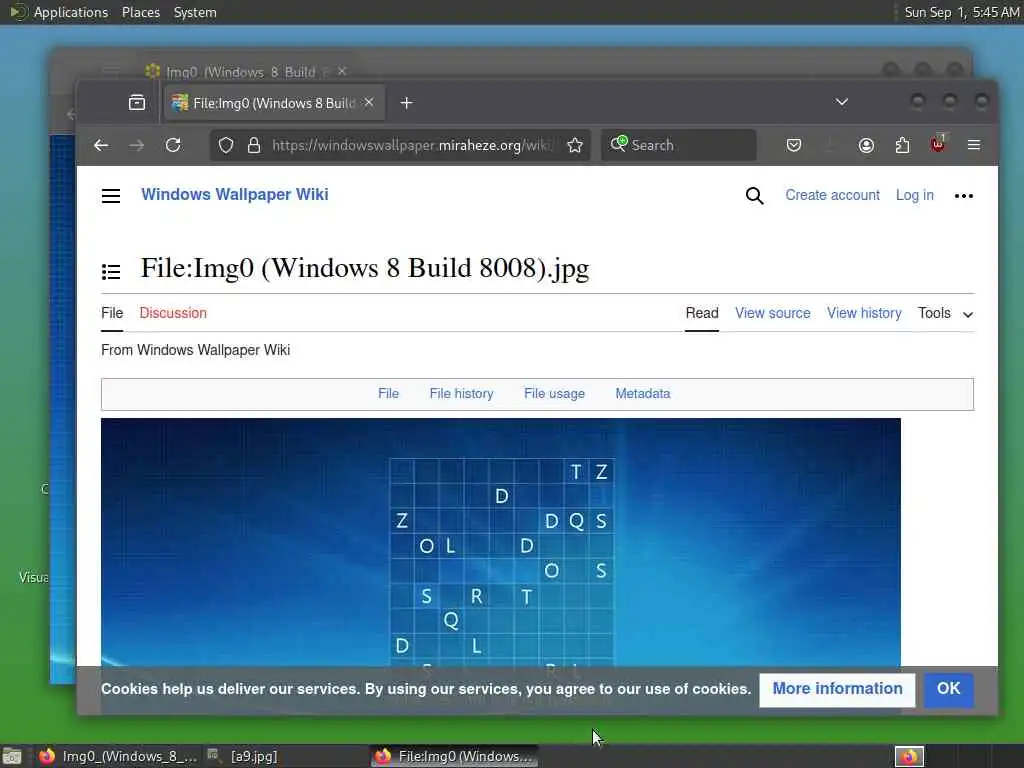1024x768 pixels.
Task: Accept cookies with OK button
Action: point(948,689)
